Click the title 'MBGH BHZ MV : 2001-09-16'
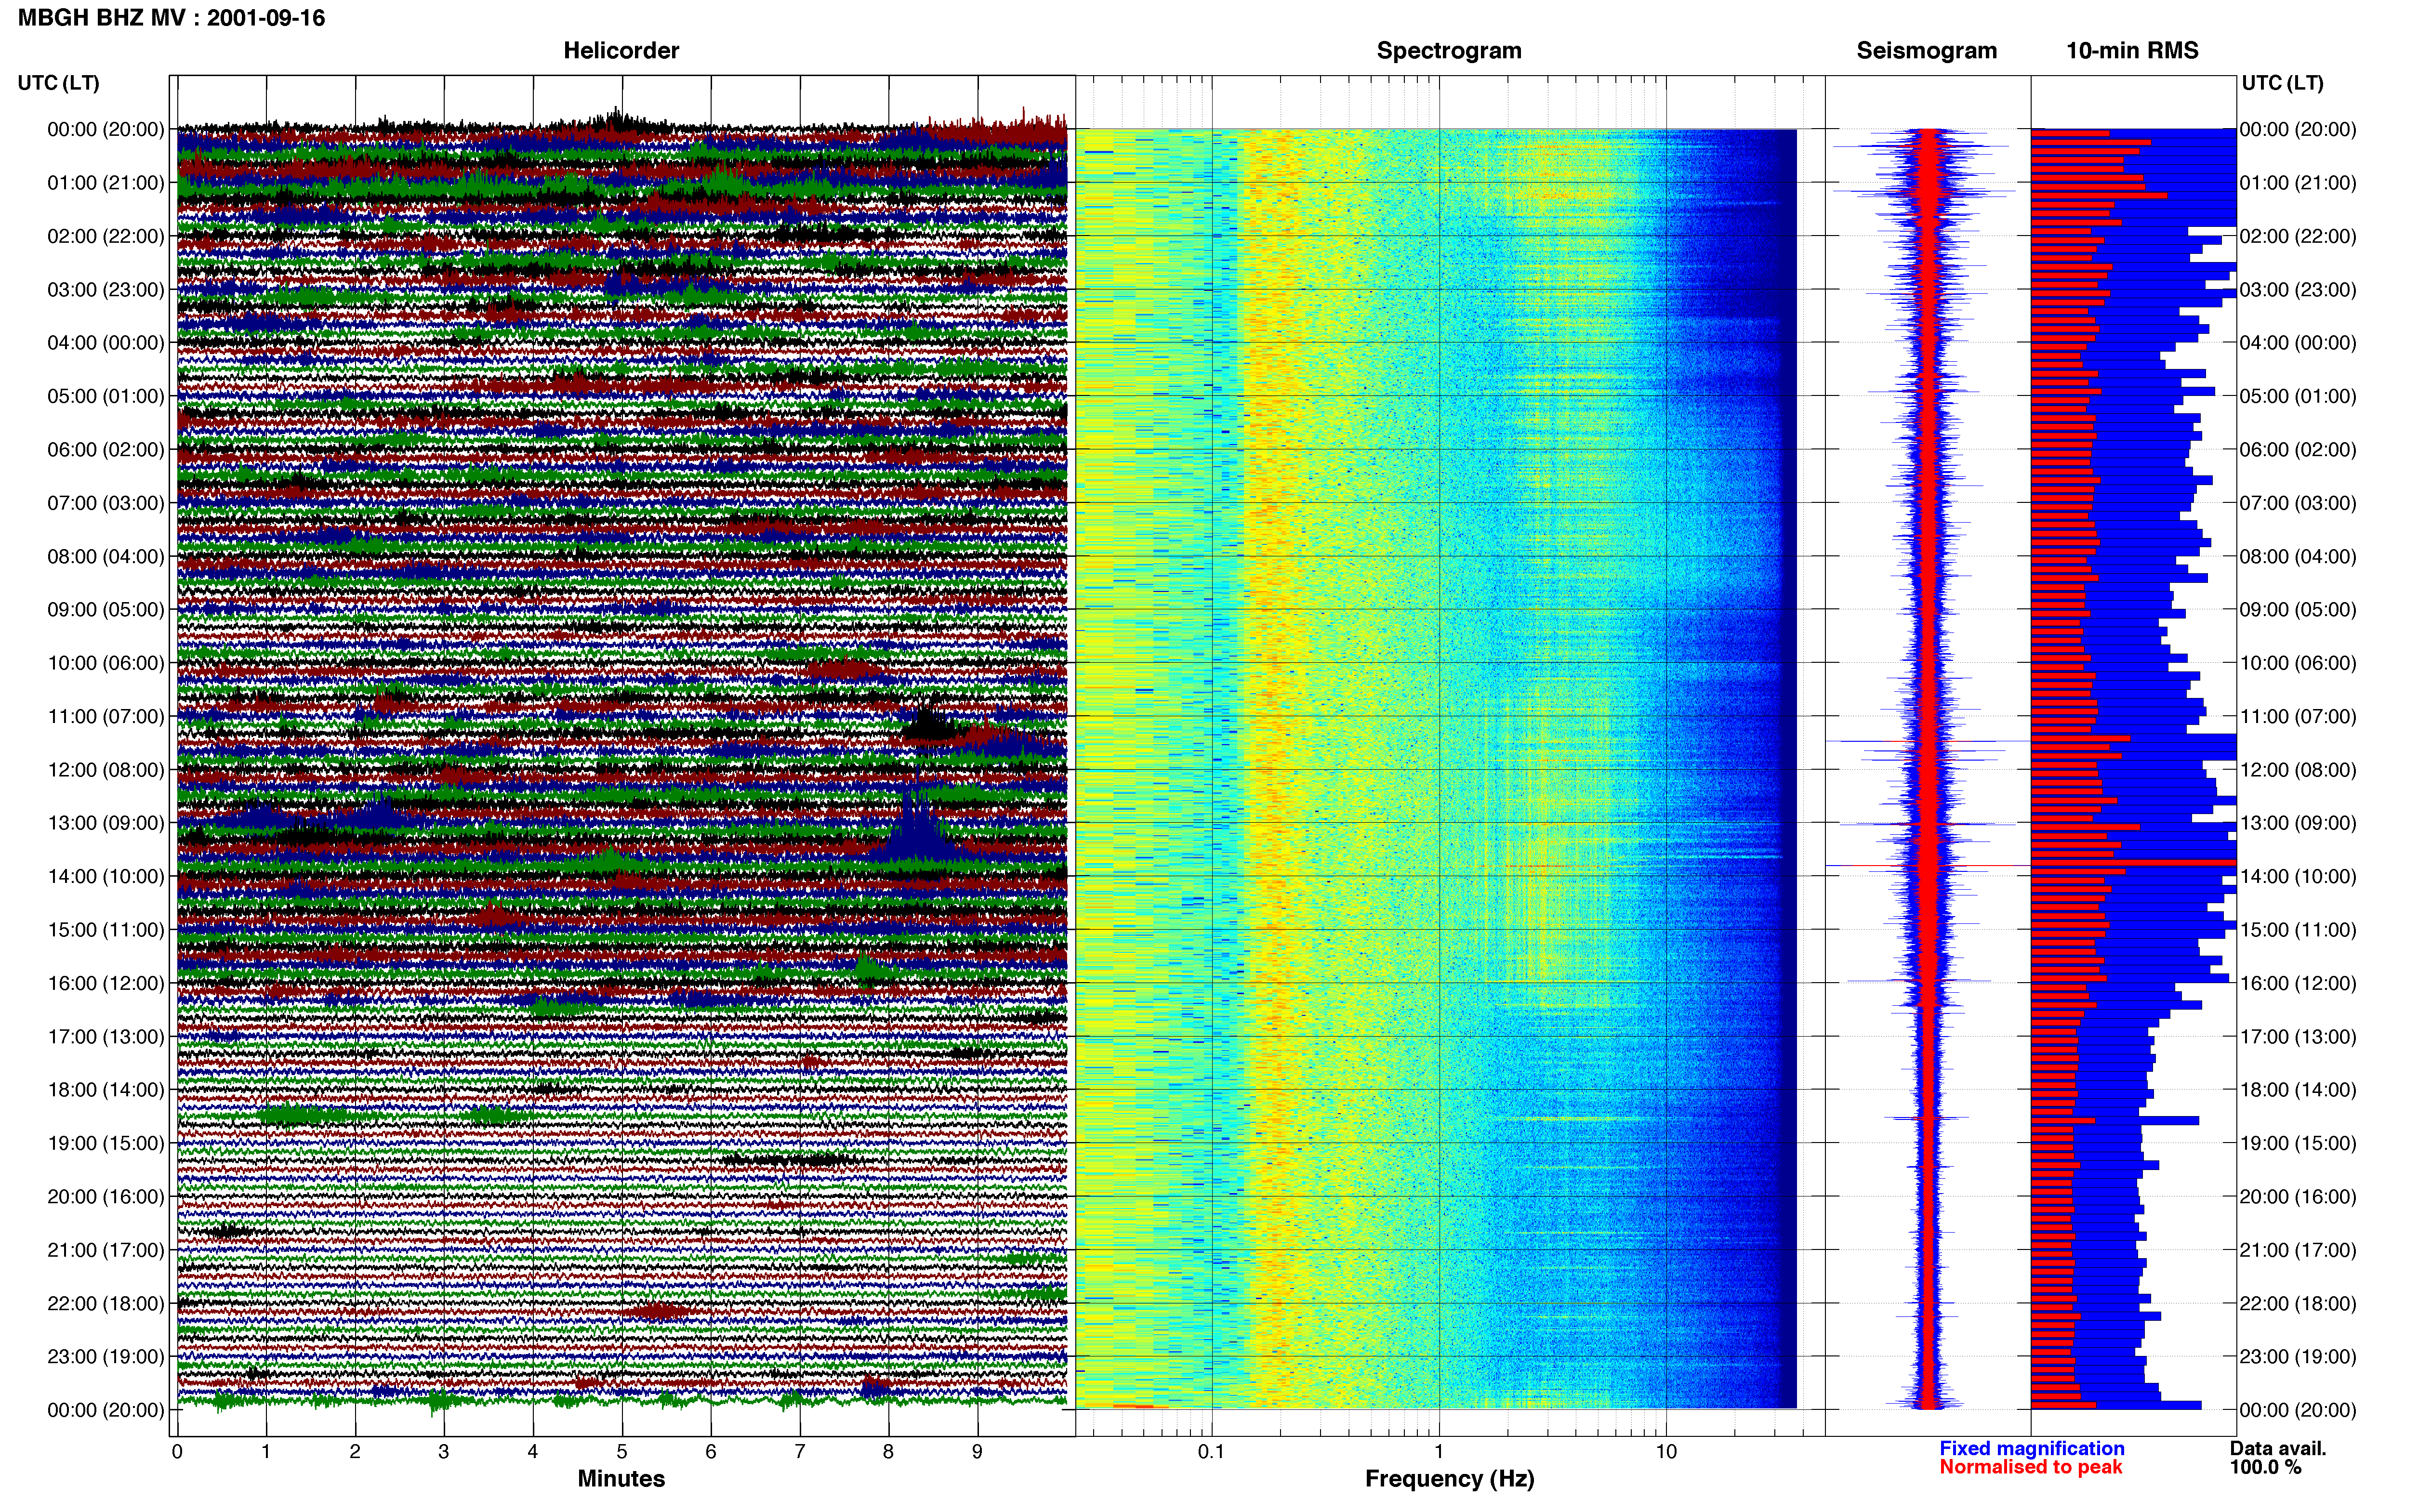This screenshot has width=2418, height=1512. coord(171,18)
